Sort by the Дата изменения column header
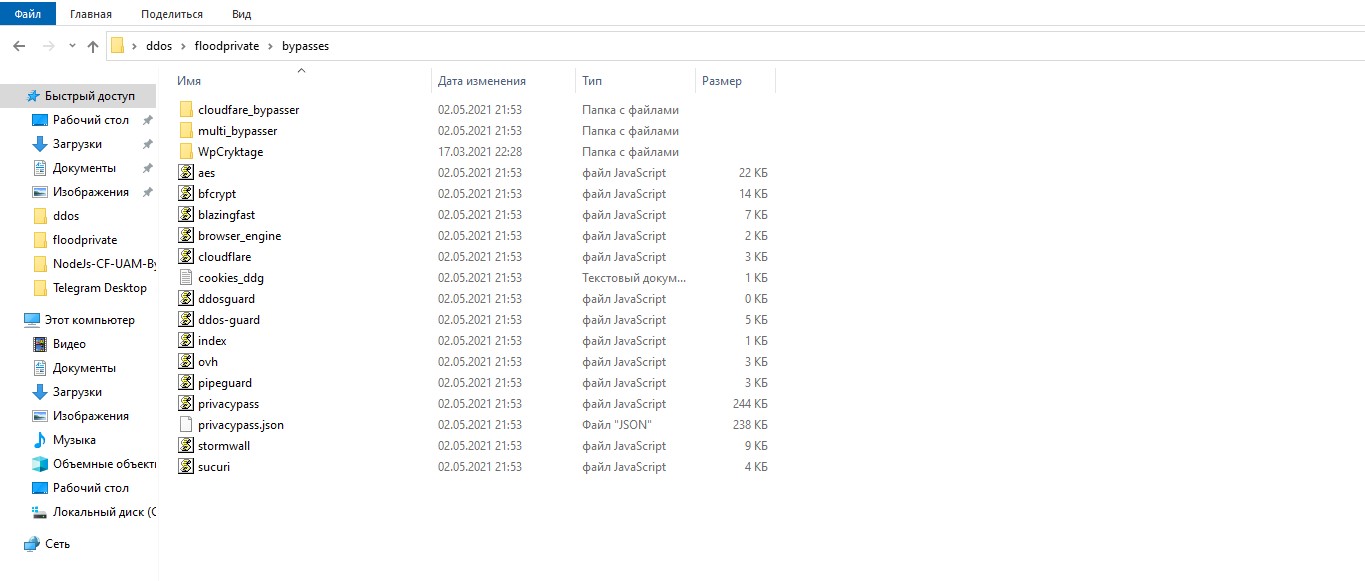1365x581 pixels. 482,81
